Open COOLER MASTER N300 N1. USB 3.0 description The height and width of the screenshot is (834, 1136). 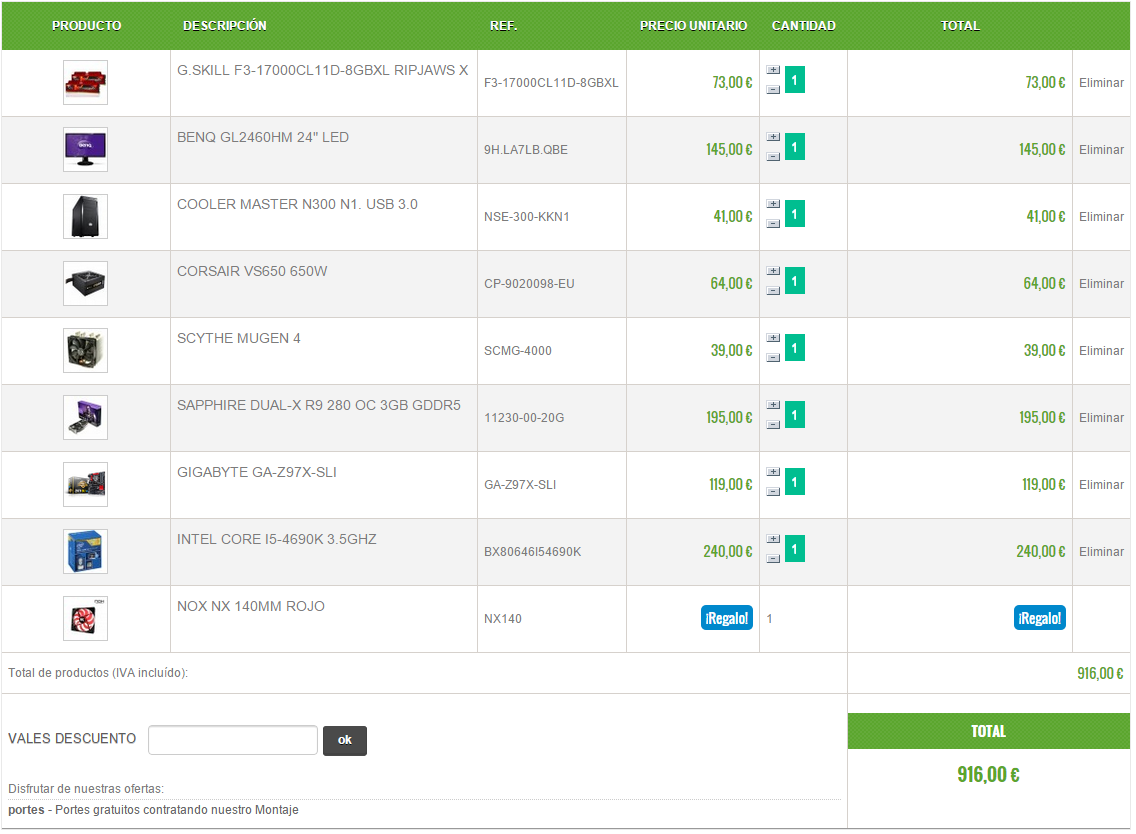pos(297,204)
